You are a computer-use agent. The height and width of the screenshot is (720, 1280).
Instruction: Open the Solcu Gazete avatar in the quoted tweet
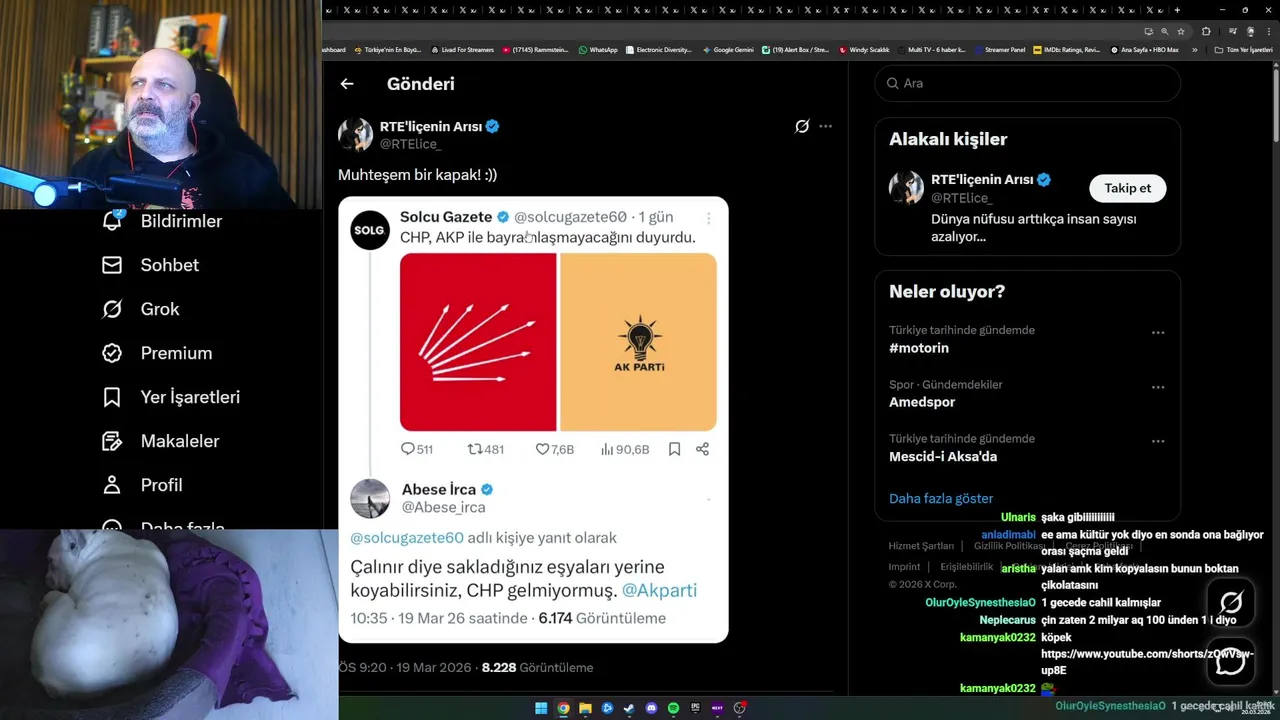point(369,230)
